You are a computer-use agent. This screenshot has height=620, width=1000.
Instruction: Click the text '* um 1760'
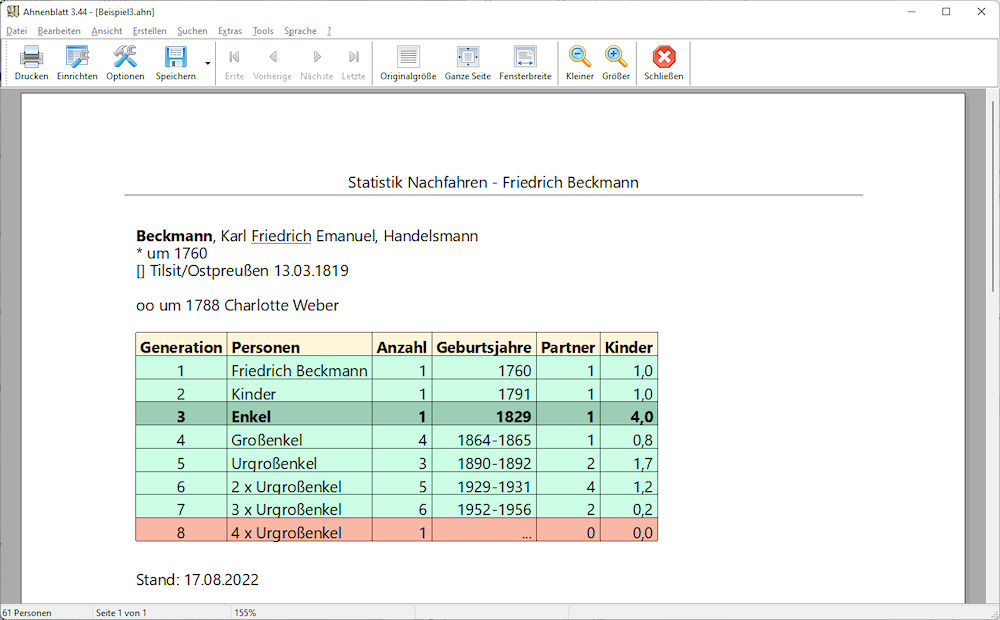[x=172, y=253]
